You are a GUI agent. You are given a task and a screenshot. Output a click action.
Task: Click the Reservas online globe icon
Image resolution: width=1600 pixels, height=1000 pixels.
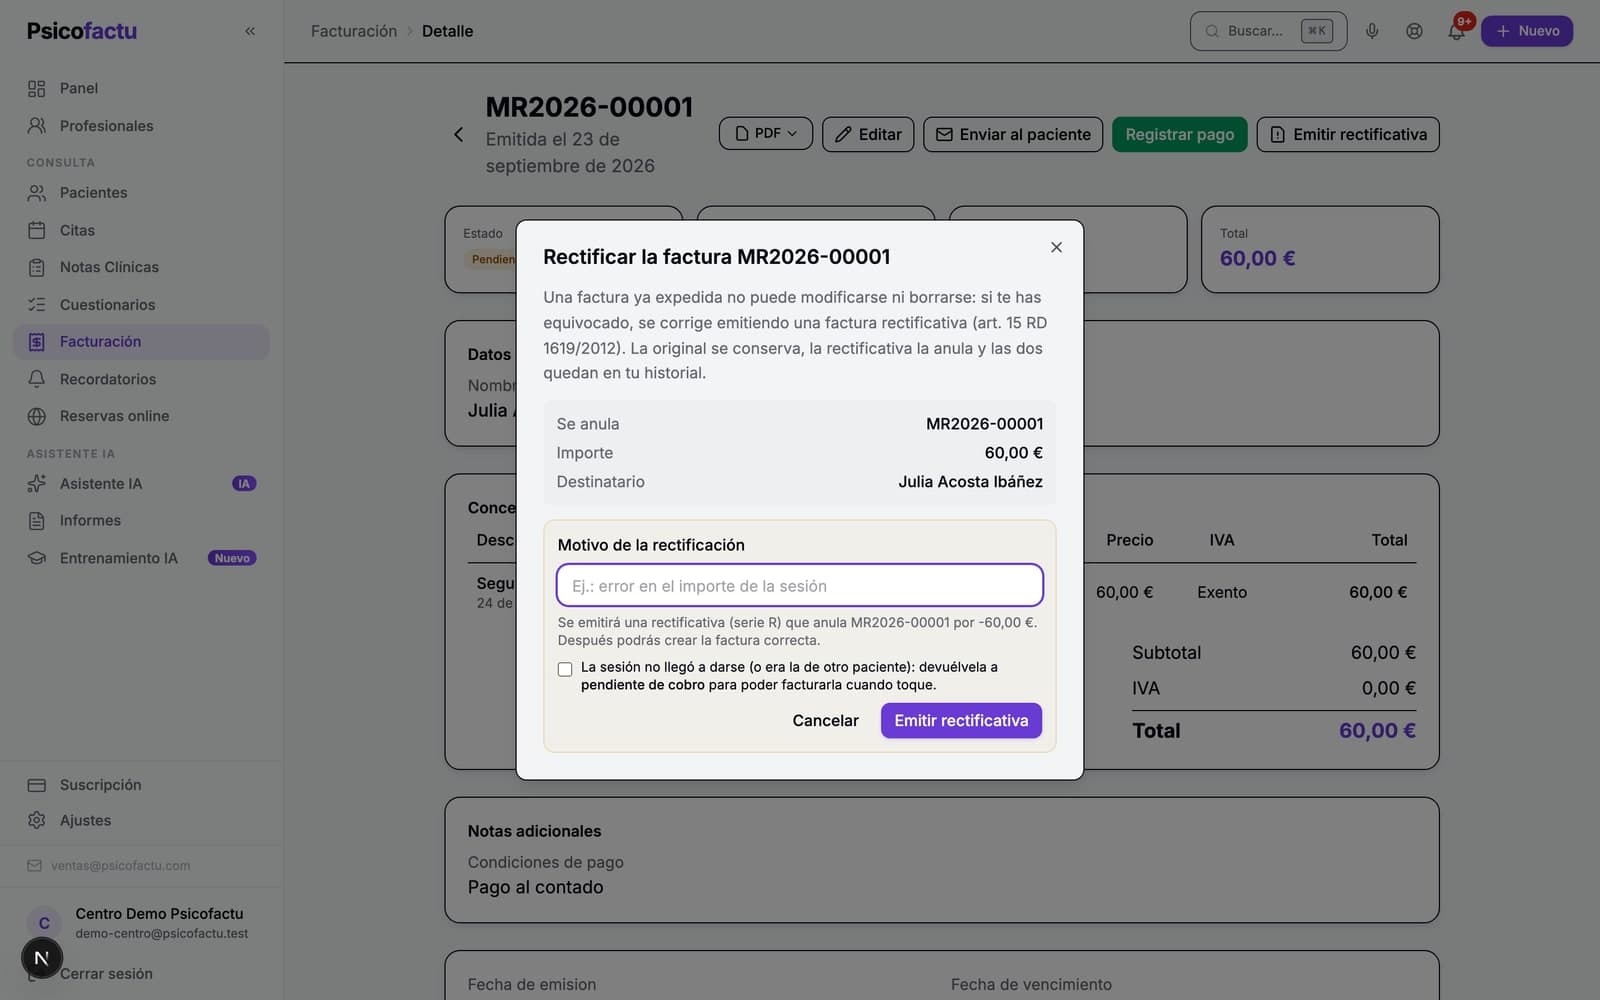tap(37, 416)
